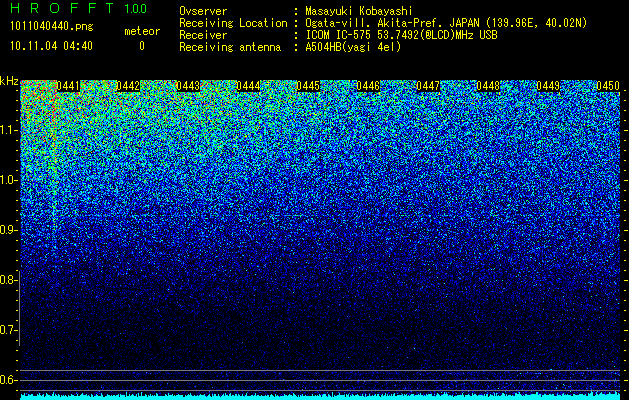Click the 0445 time marker
The height and width of the screenshot is (400, 629).
(308, 86)
